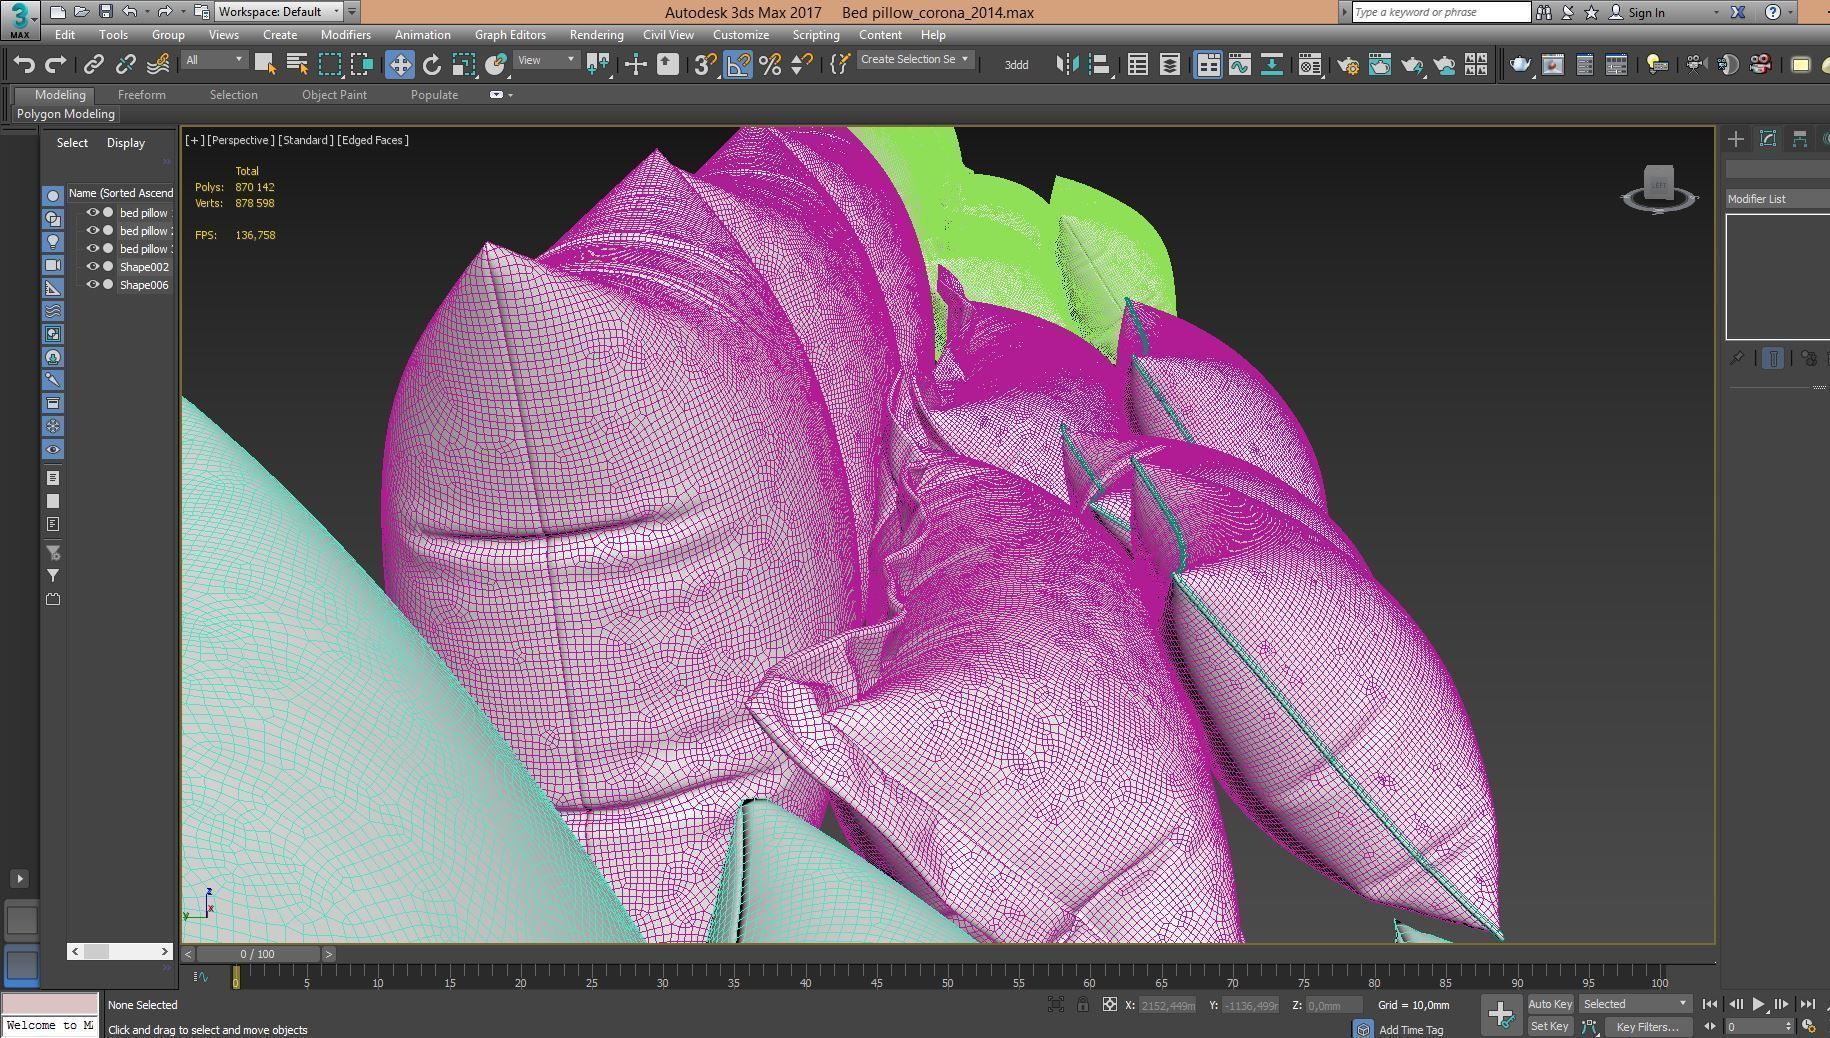Open the Selected key filter dropdown
1830x1038 pixels.
(1635, 1004)
